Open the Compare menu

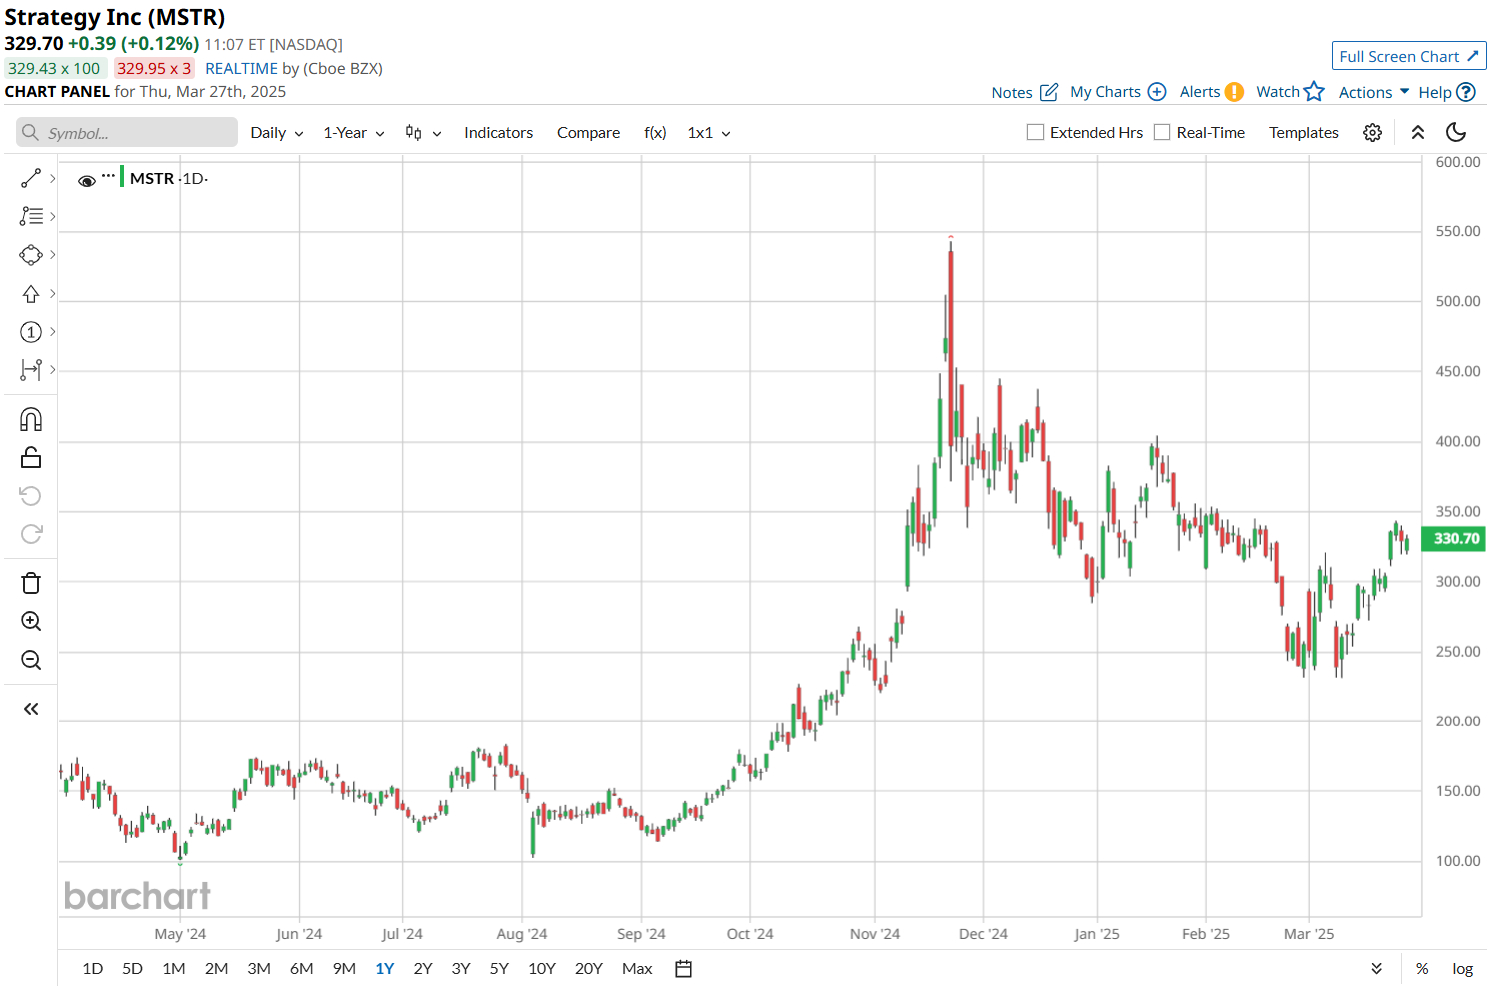588,133
